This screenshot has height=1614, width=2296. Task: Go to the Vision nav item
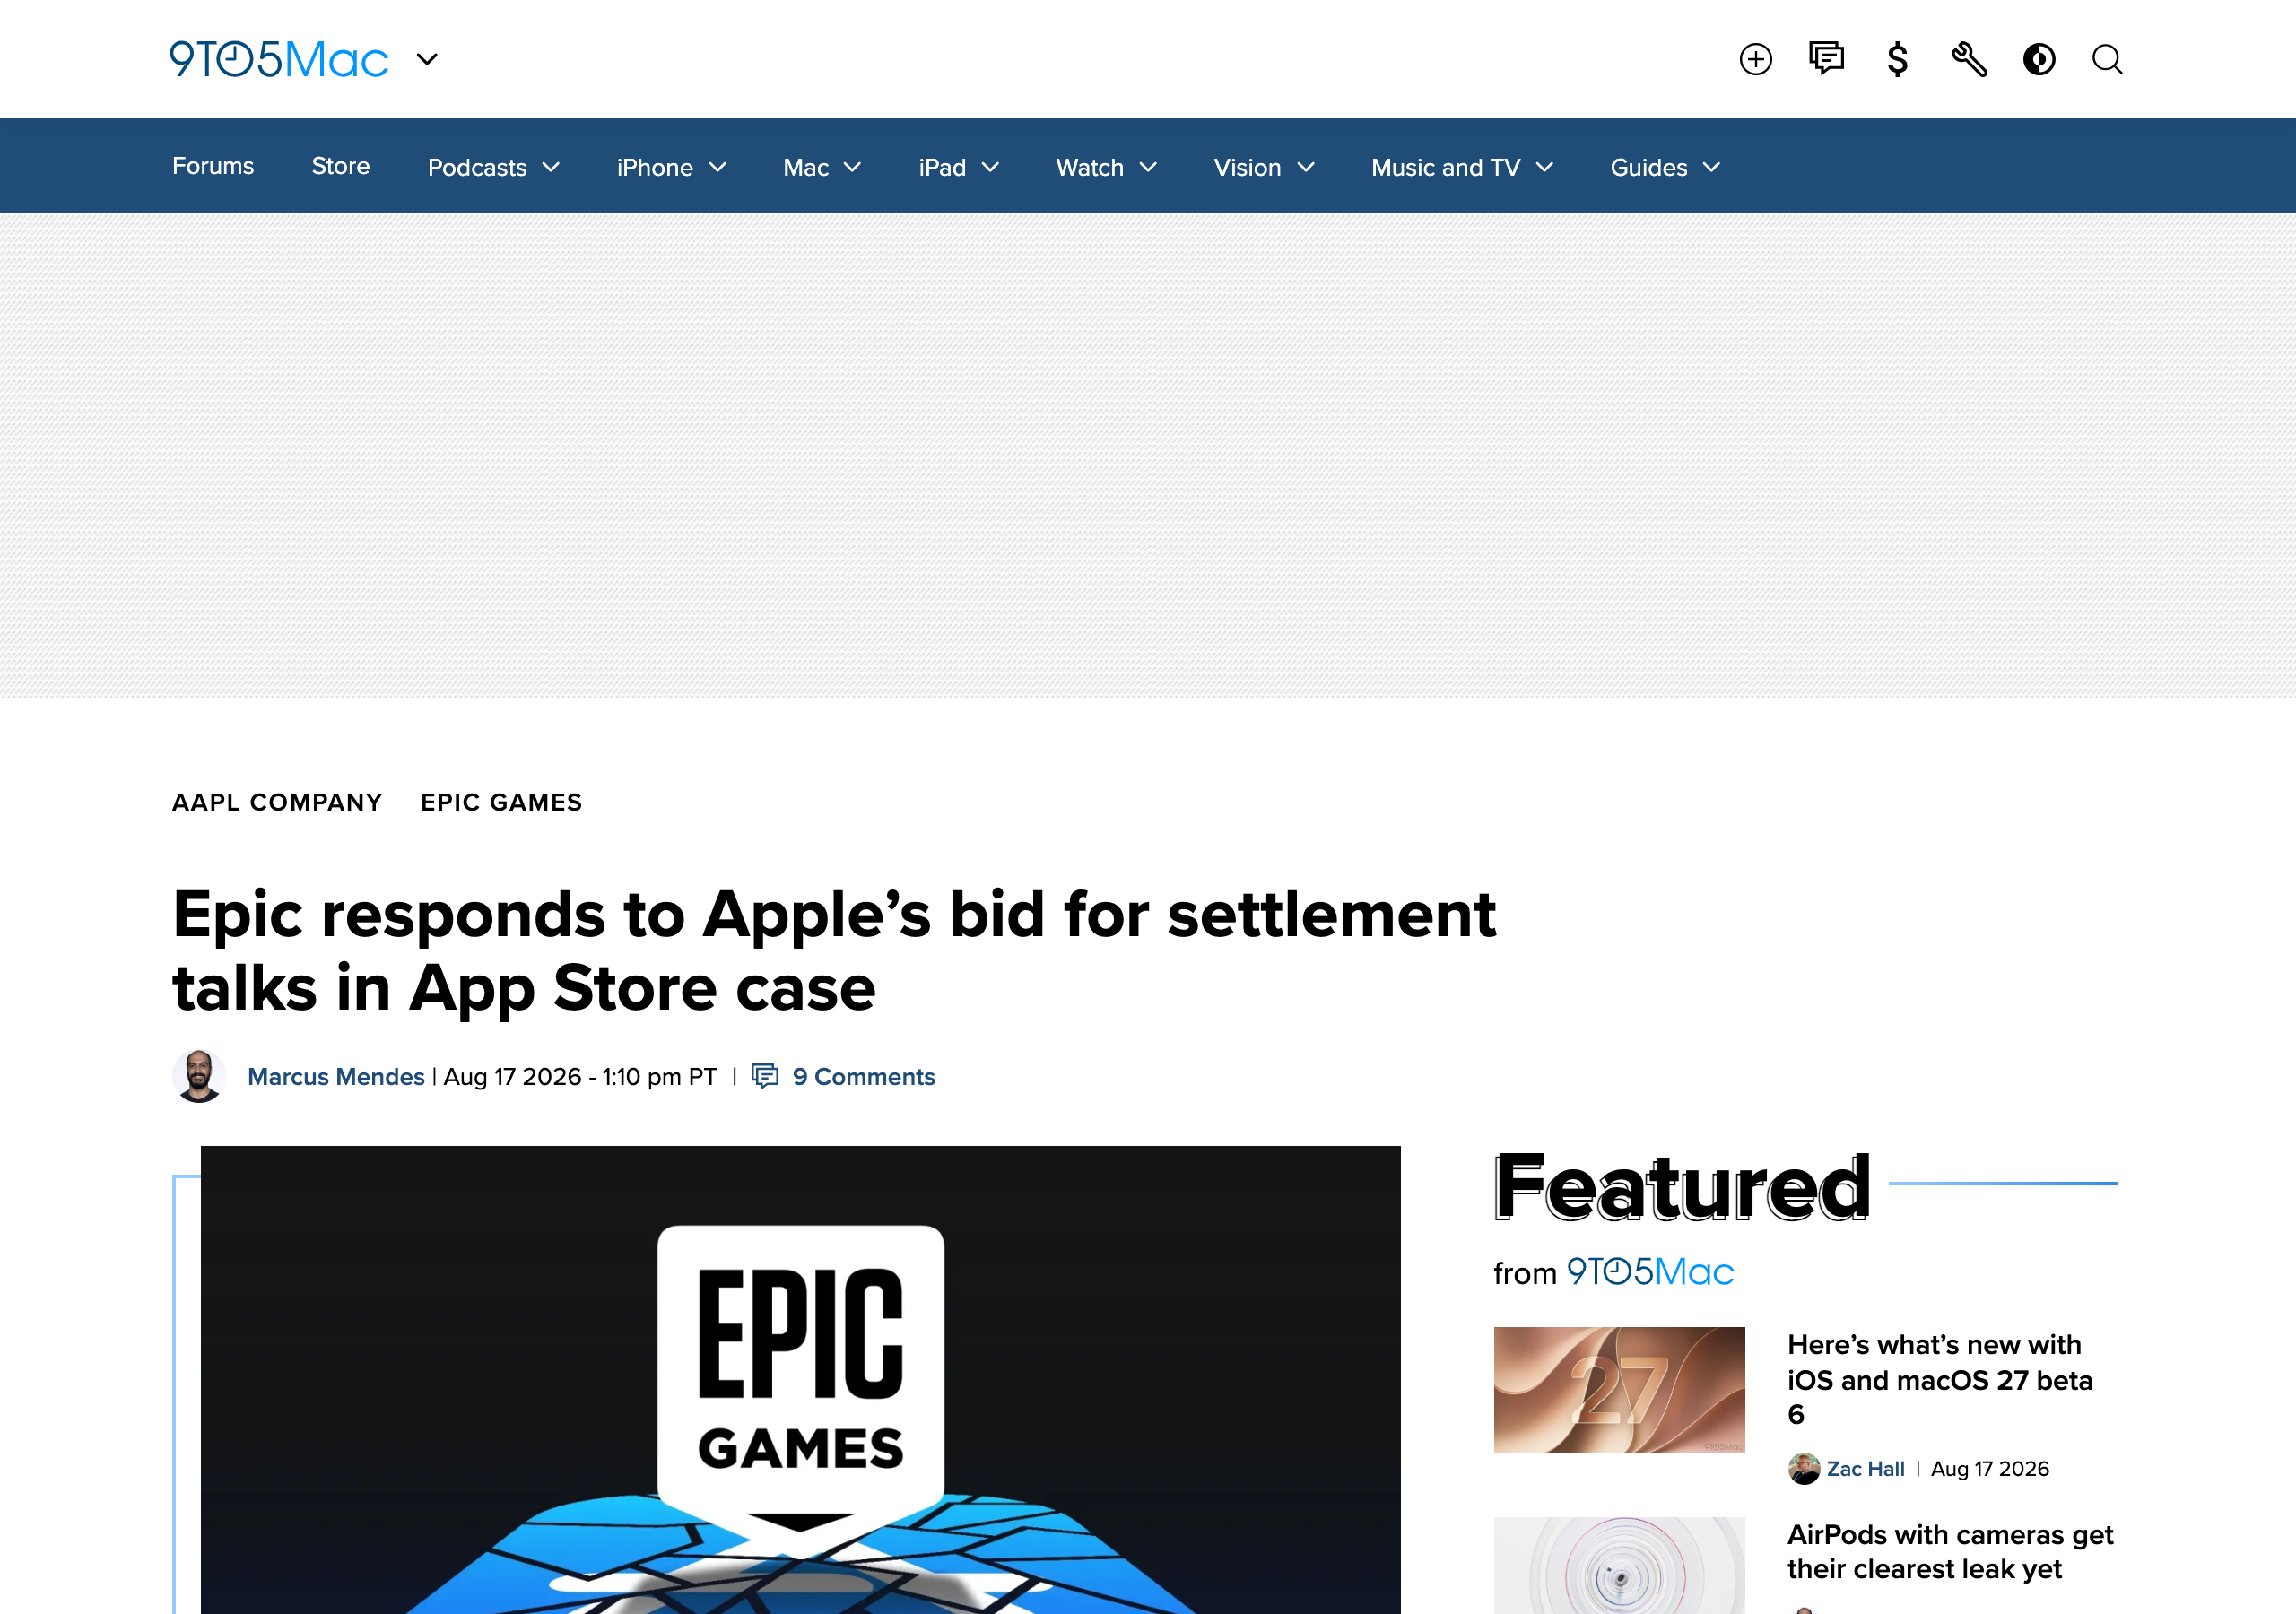(x=1247, y=167)
